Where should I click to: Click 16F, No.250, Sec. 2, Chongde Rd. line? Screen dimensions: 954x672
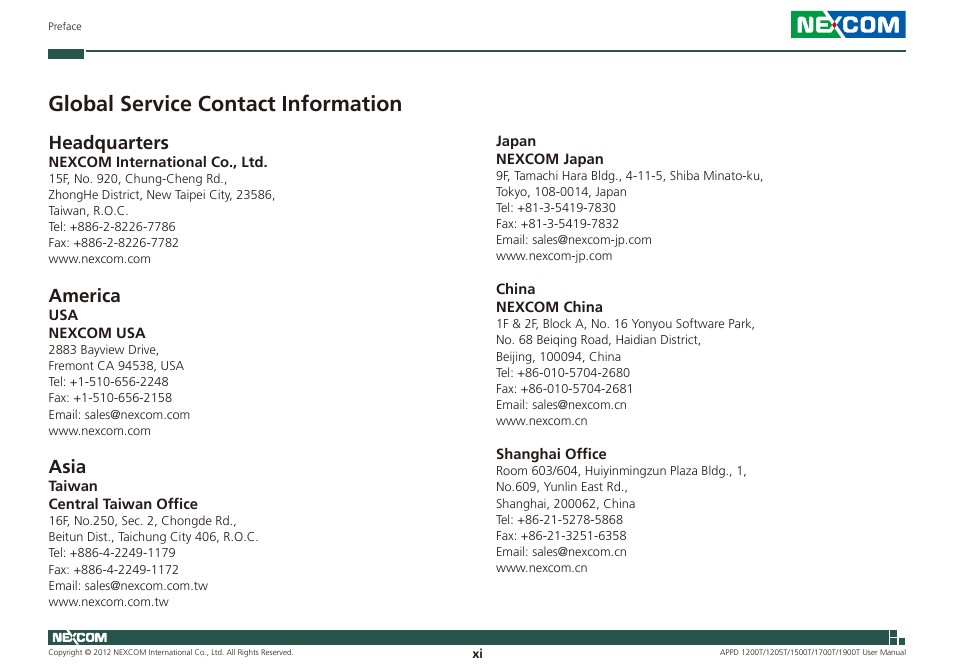click(142, 521)
